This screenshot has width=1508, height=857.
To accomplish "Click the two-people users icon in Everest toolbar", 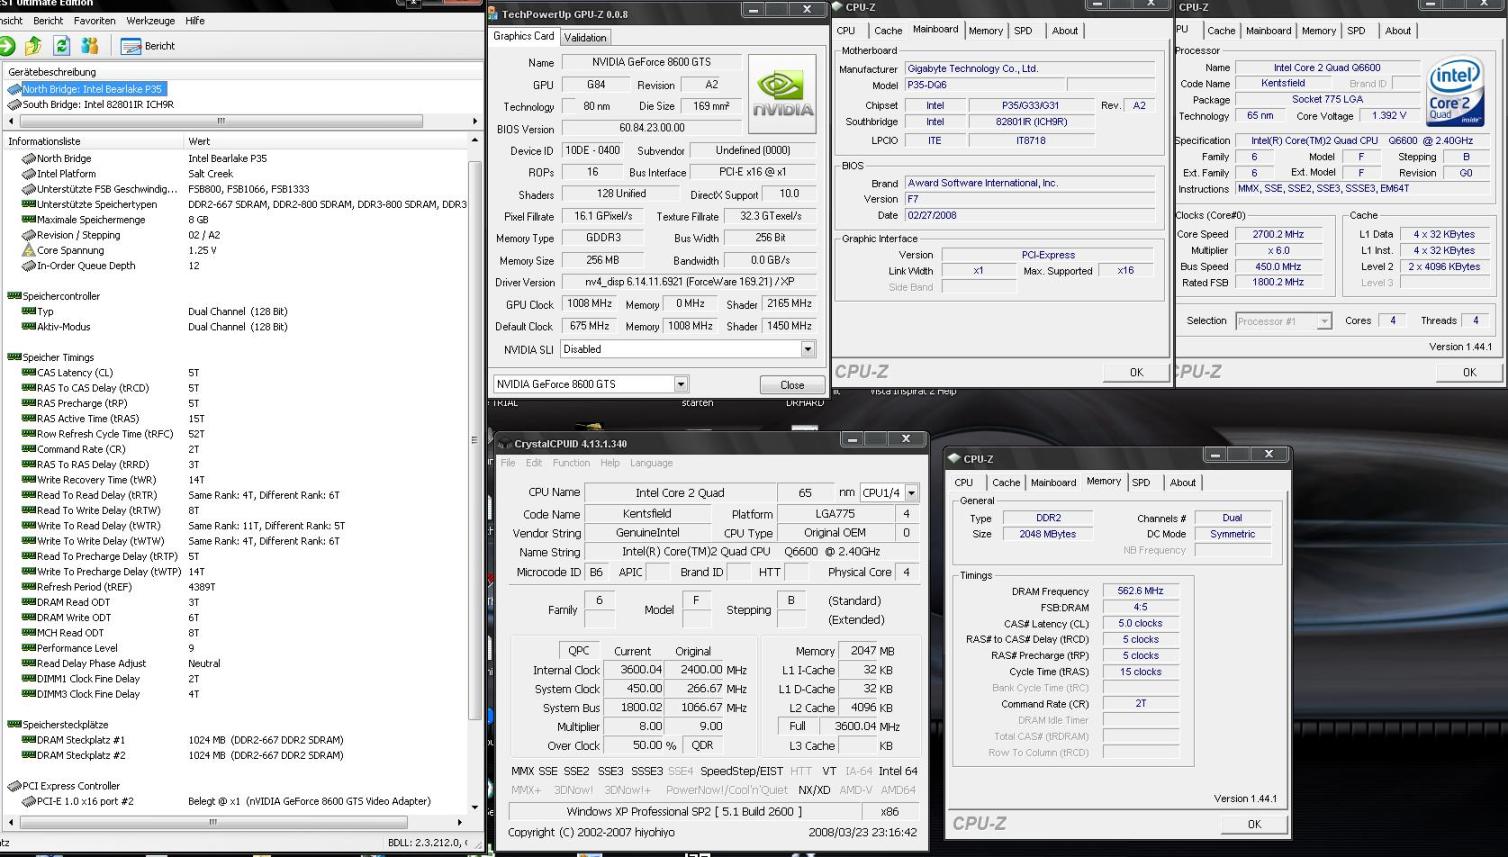I will pyautogui.click(x=90, y=46).
